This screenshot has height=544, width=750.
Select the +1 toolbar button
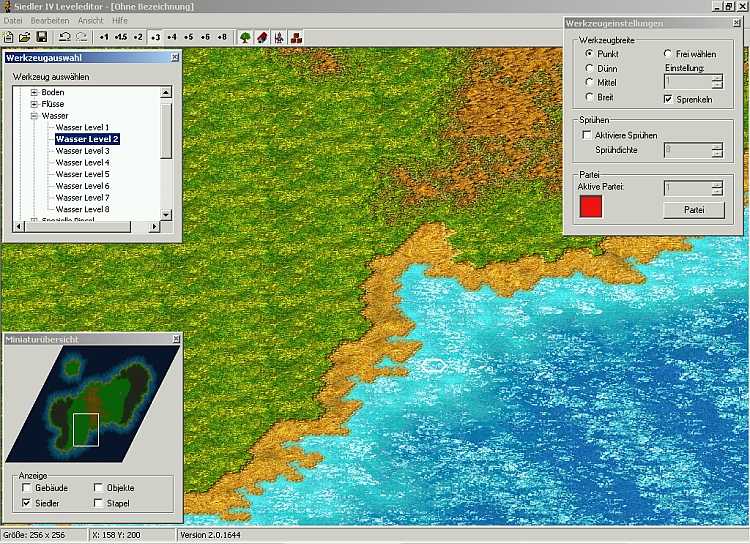104,37
